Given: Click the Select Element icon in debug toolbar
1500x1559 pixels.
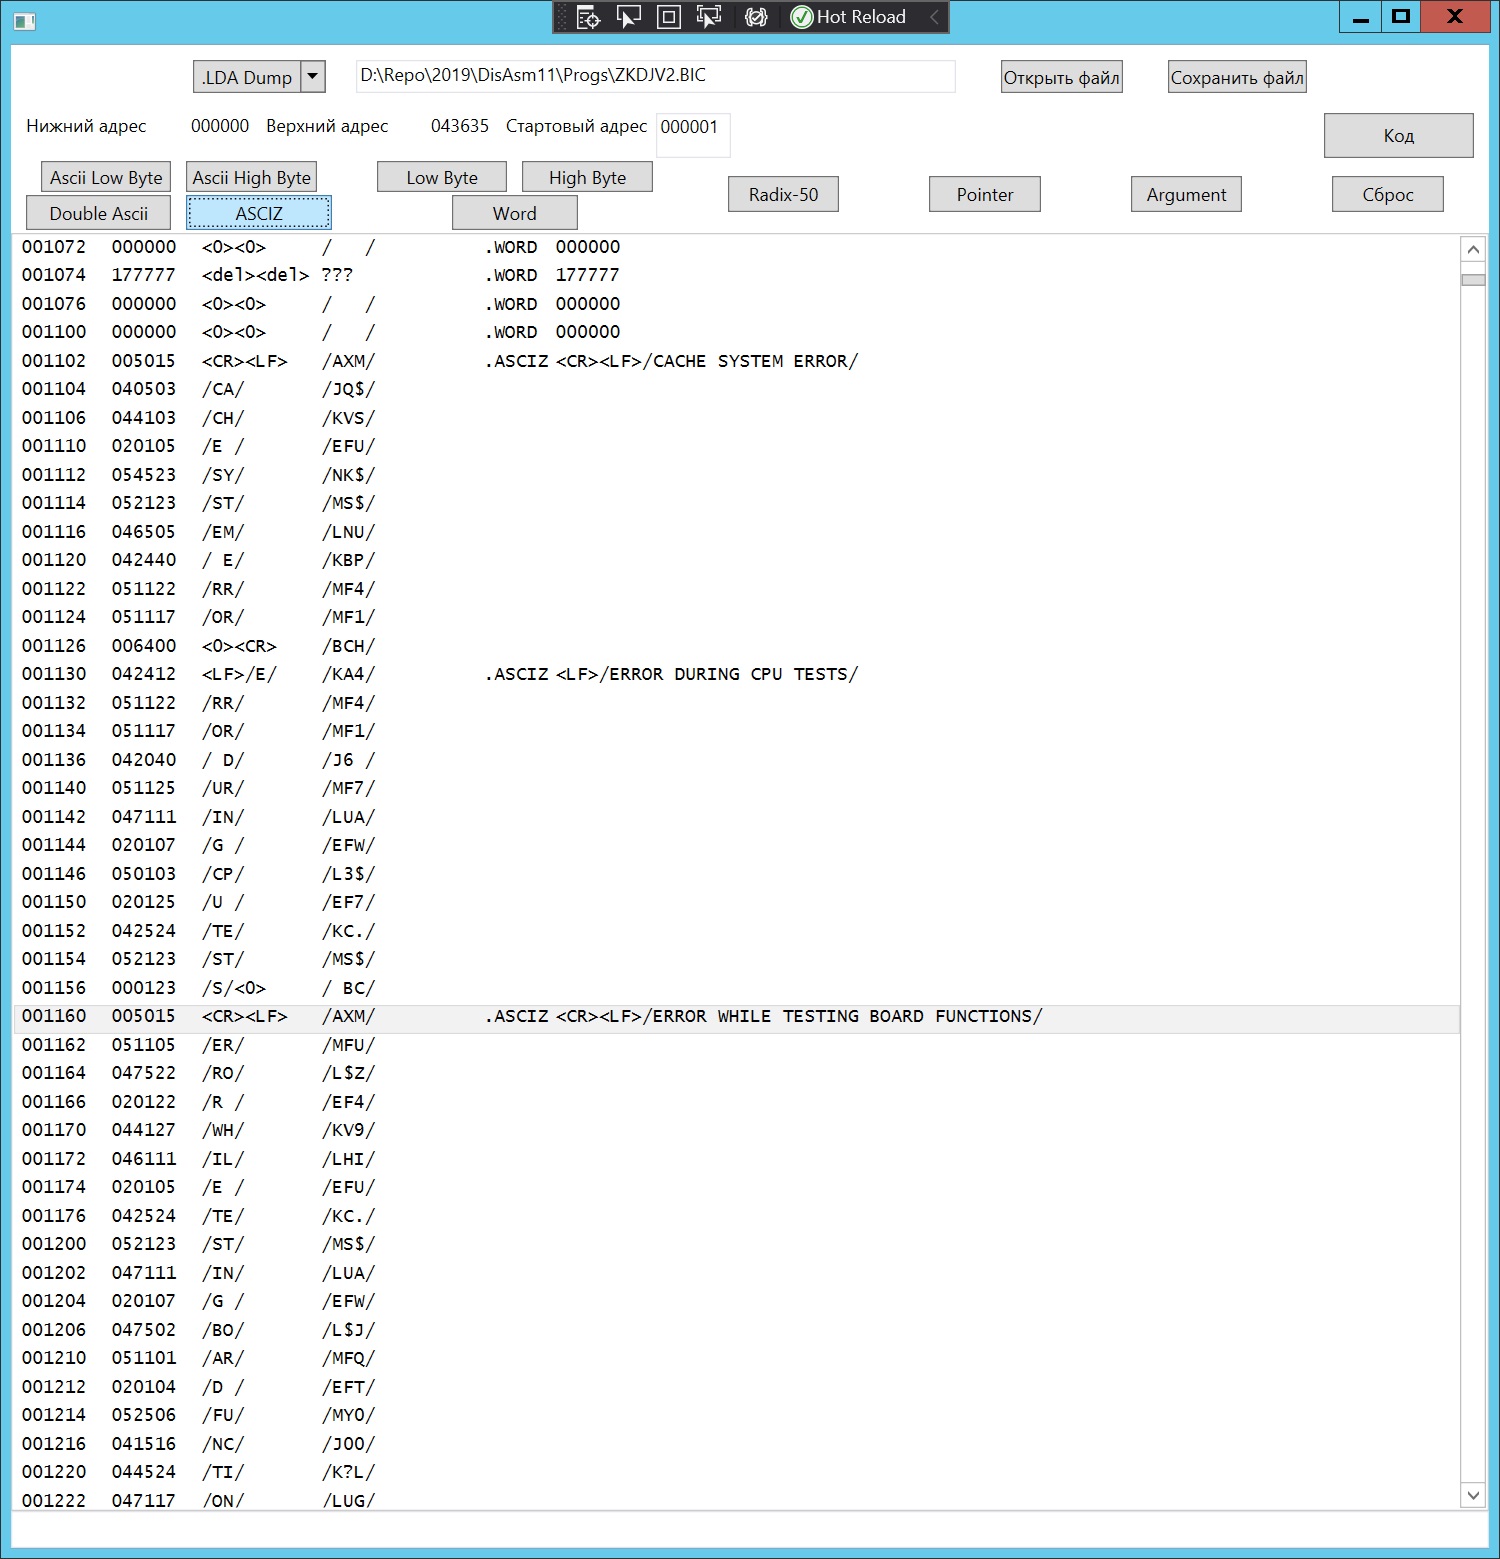Looking at the screenshot, I should pos(628,17).
